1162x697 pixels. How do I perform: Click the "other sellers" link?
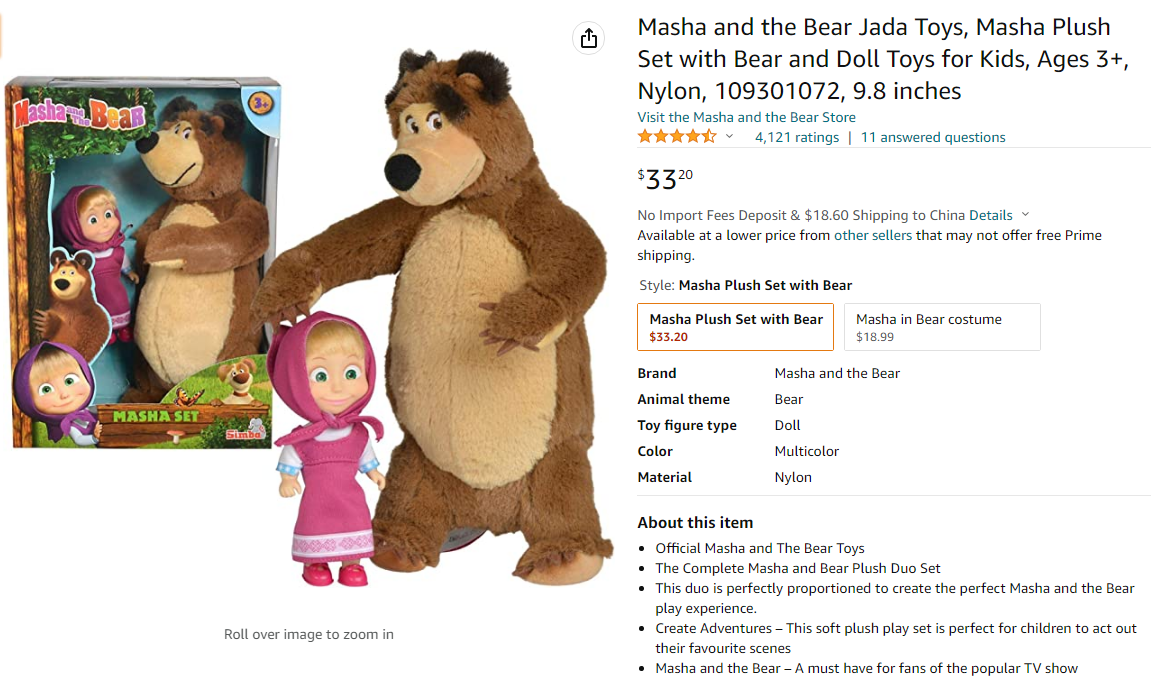pyautogui.click(x=873, y=236)
